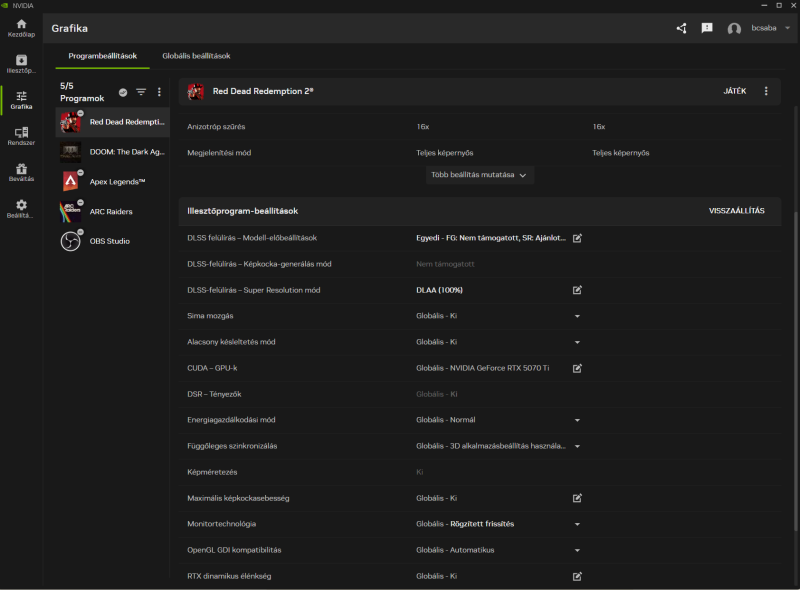Open the Beváltás gift redeem section
The height and width of the screenshot is (590, 800).
pyautogui.click(x=21, y=173)
